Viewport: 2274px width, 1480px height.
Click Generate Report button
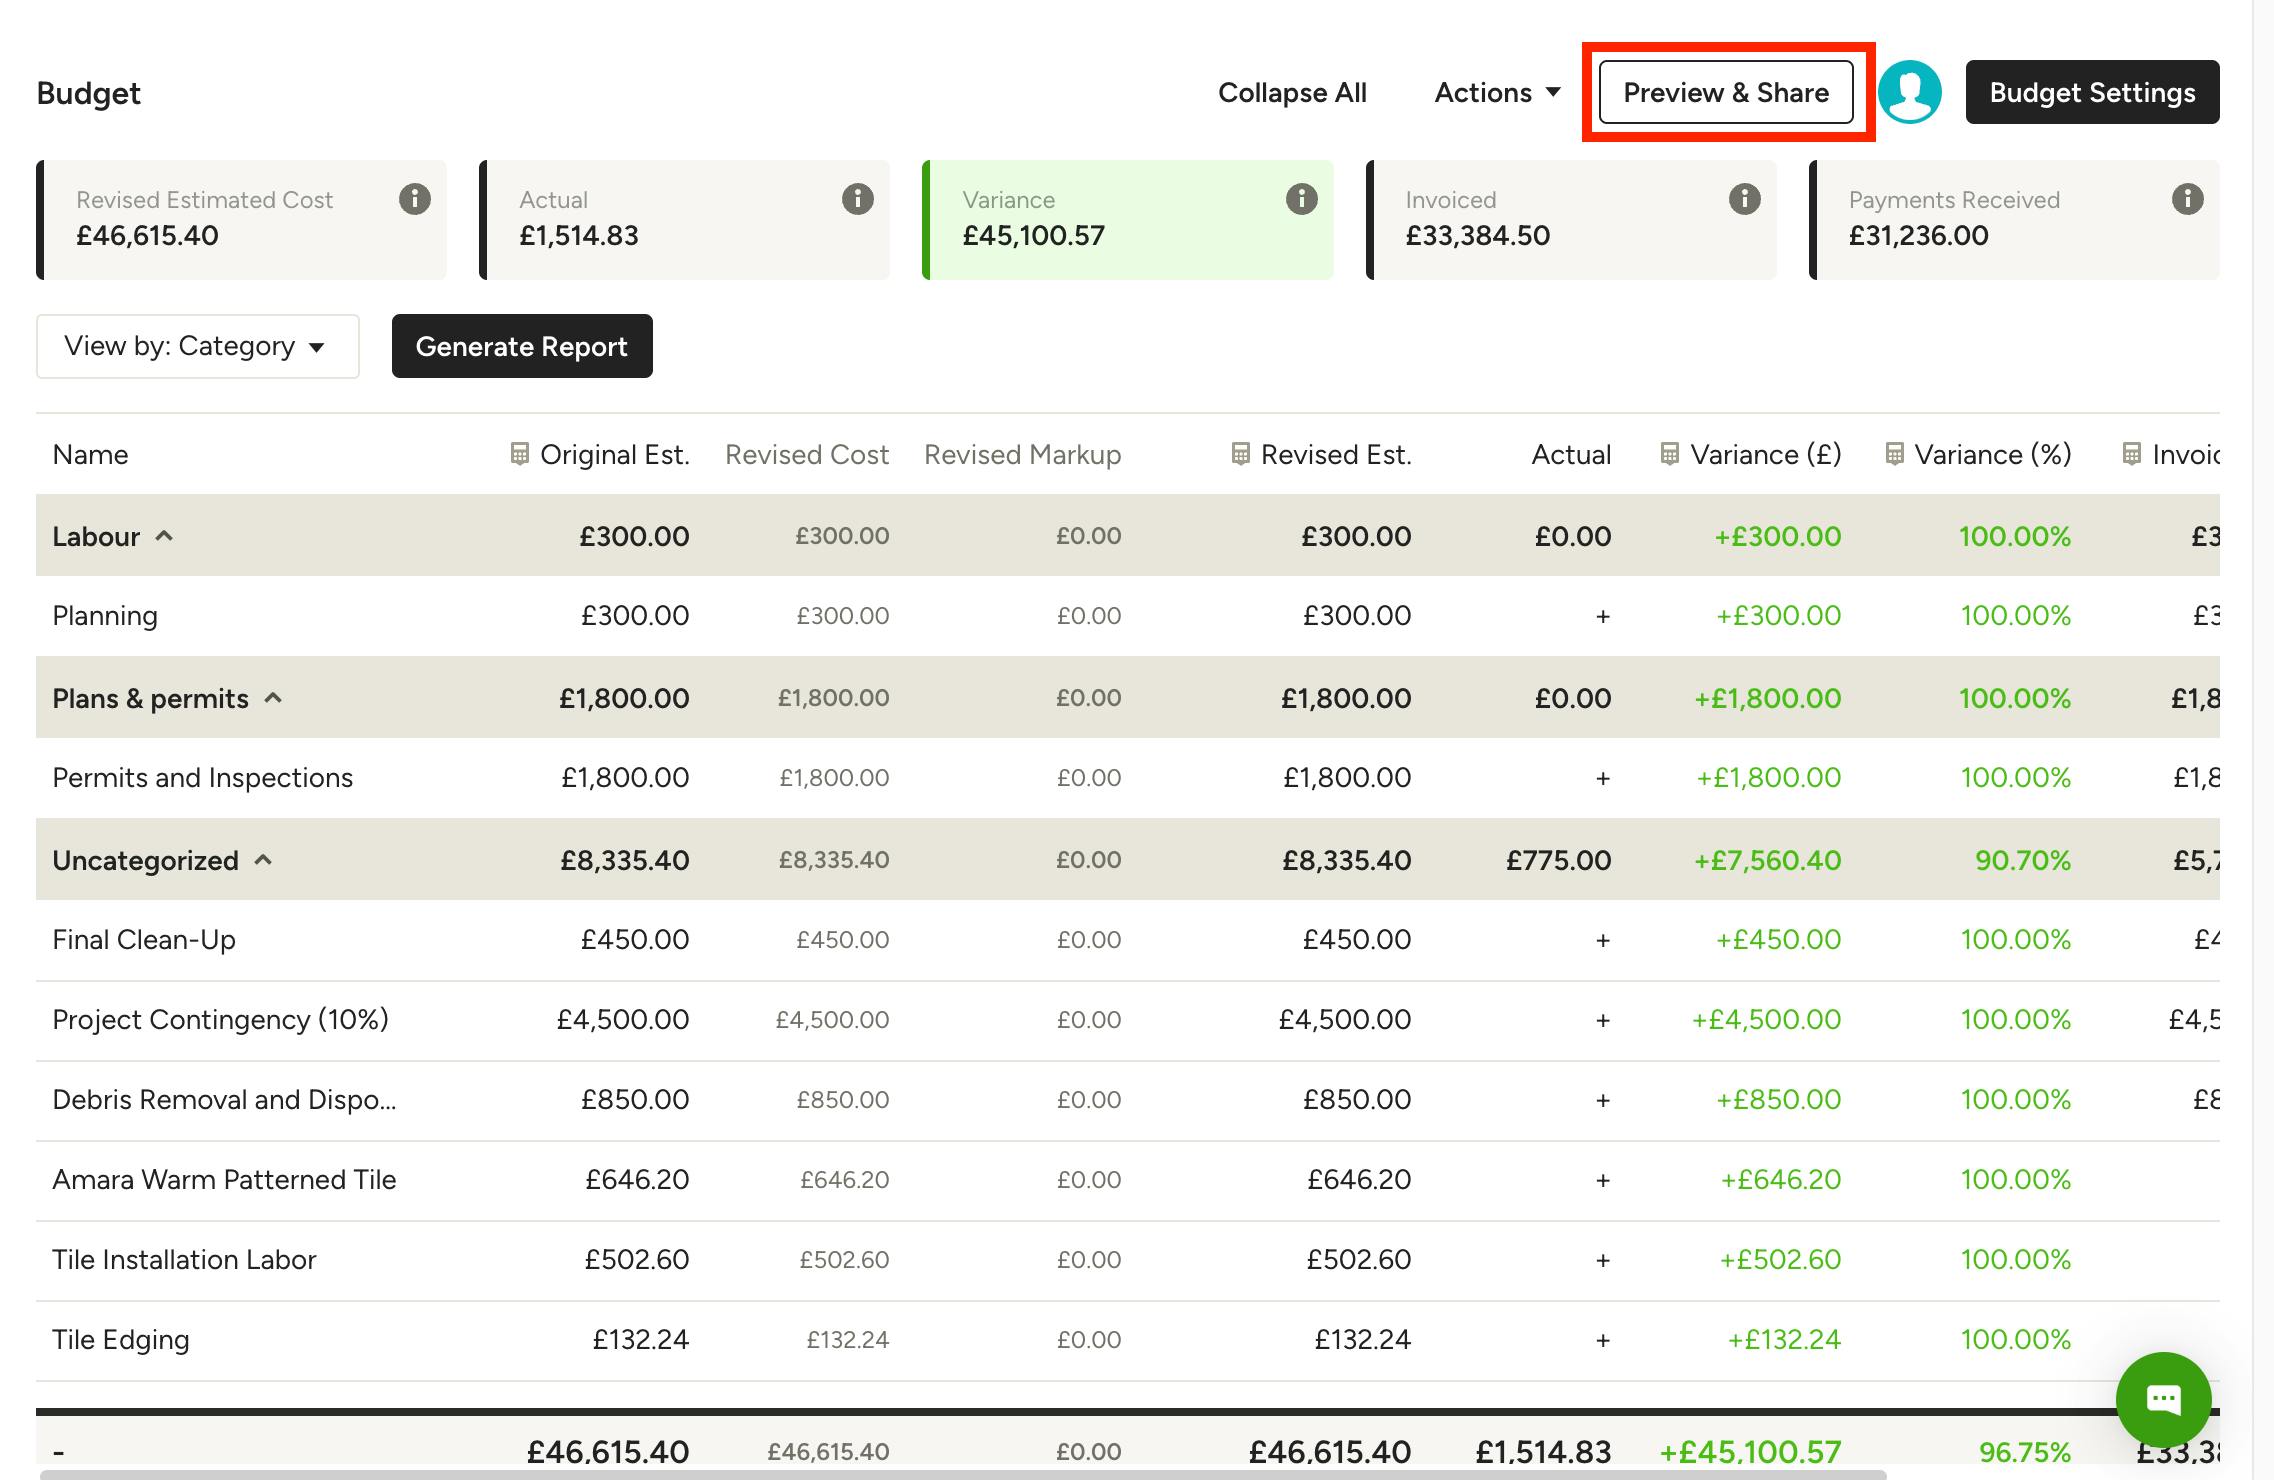pos(522,346)
